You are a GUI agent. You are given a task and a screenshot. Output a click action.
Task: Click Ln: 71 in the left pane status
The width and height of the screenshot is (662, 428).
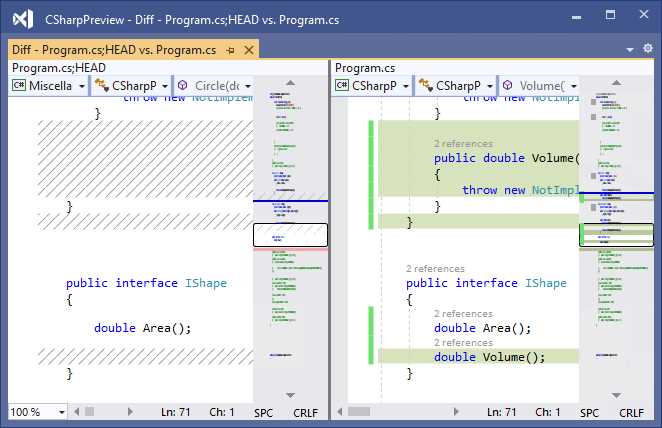pyautogui.click(x=176, y=412)
